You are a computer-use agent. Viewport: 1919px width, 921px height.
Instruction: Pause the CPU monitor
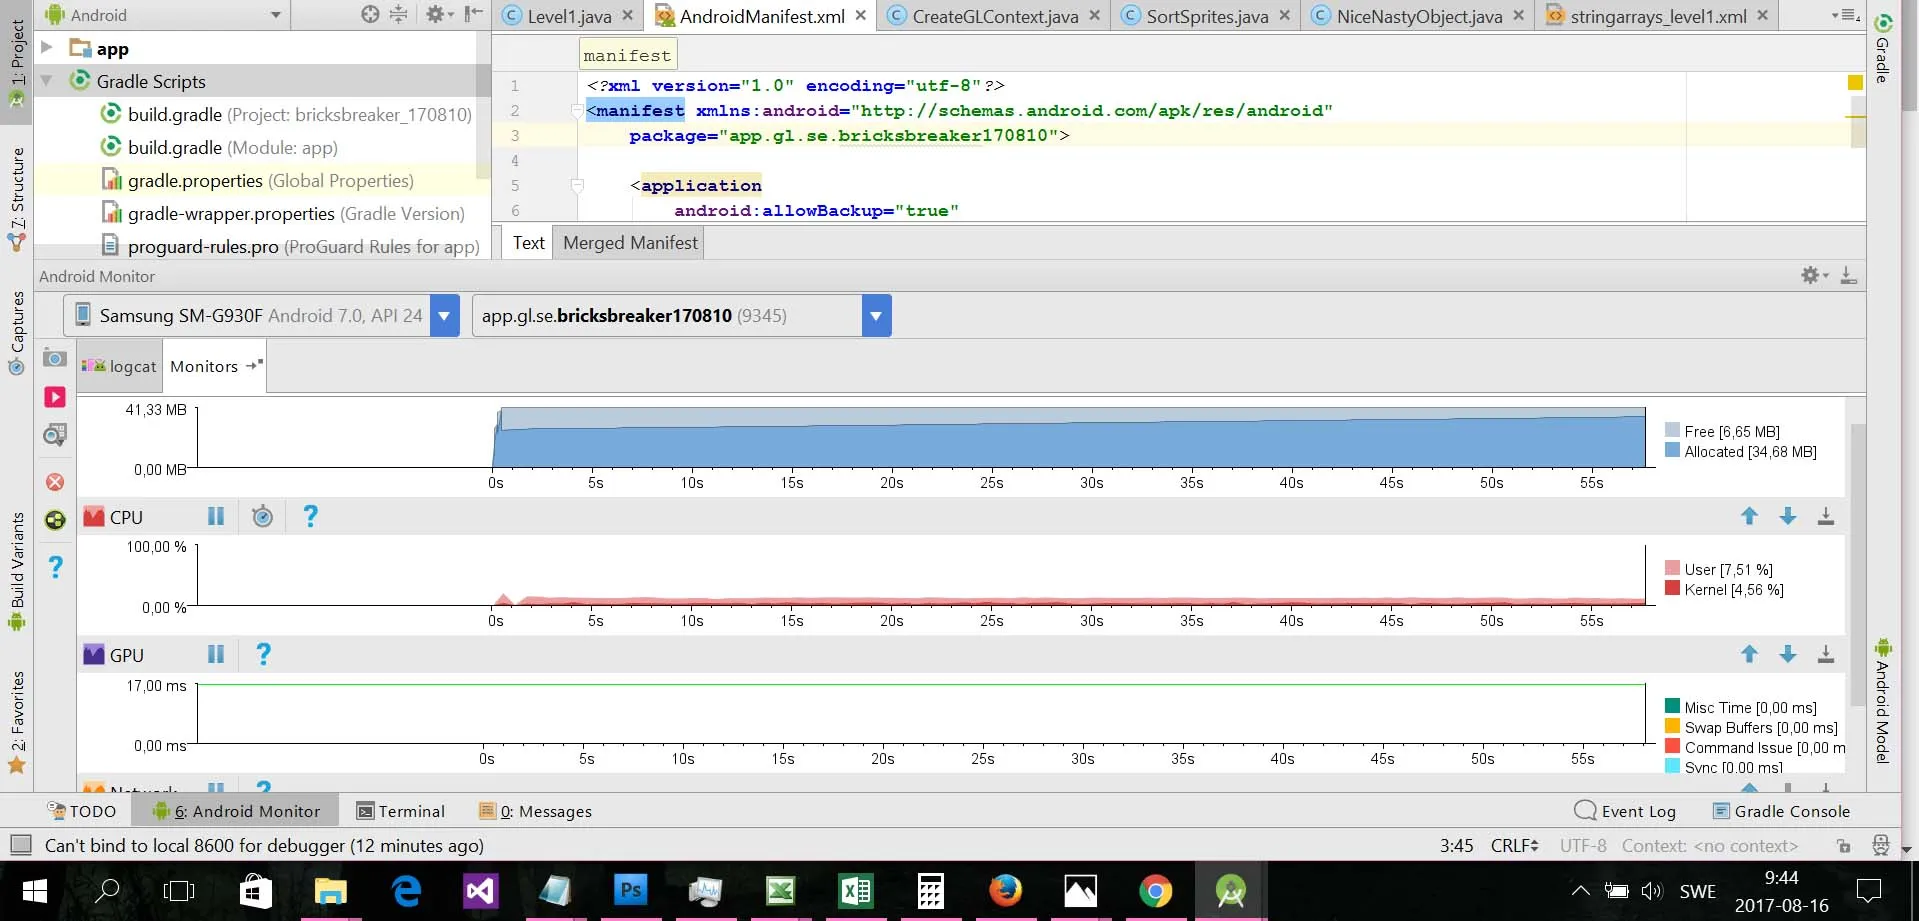[215, 516]
